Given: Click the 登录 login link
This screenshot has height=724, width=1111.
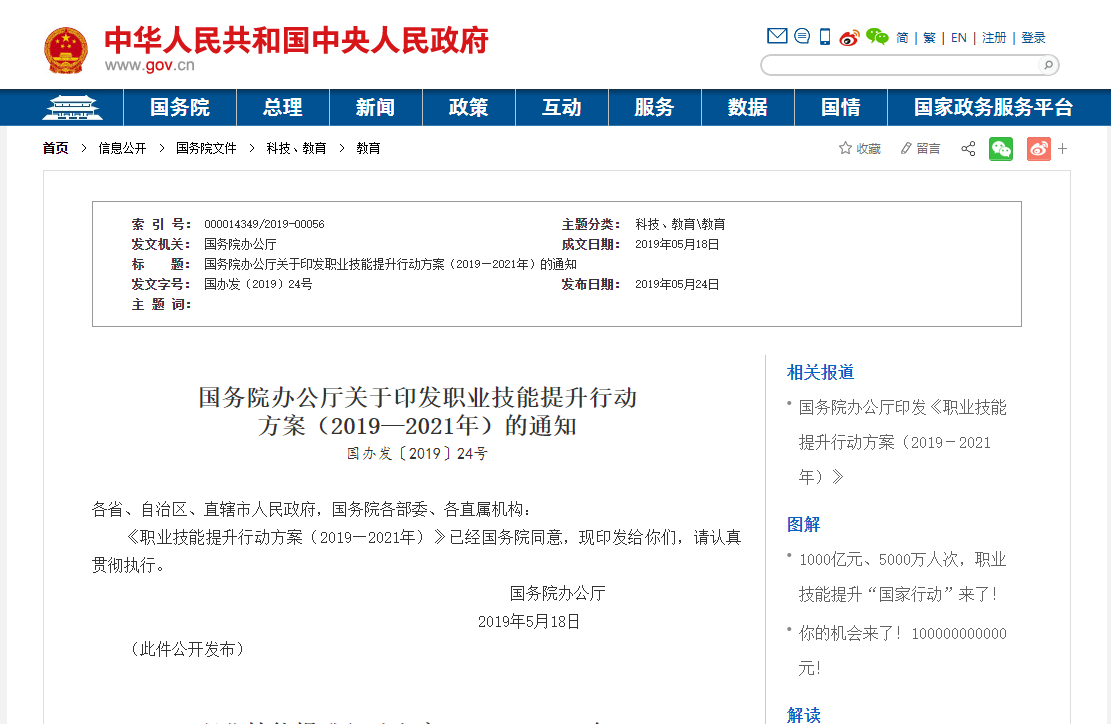Looking at the screenshot, I should pyautogui.click(x=1033, y=37).
